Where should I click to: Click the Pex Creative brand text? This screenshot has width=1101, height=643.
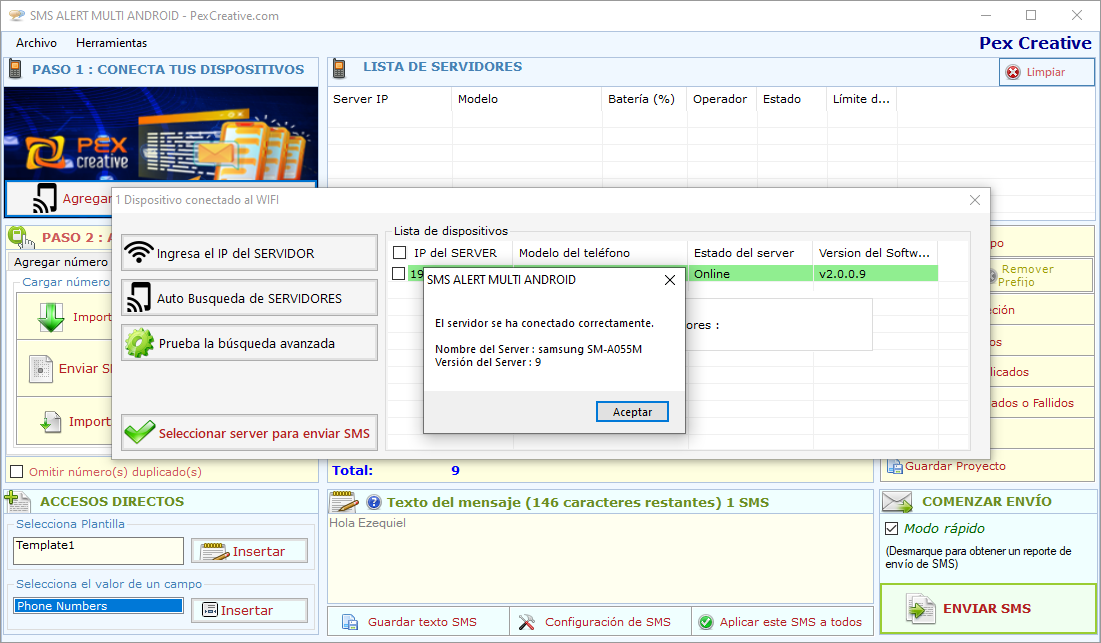click(x=1035, y=43)
